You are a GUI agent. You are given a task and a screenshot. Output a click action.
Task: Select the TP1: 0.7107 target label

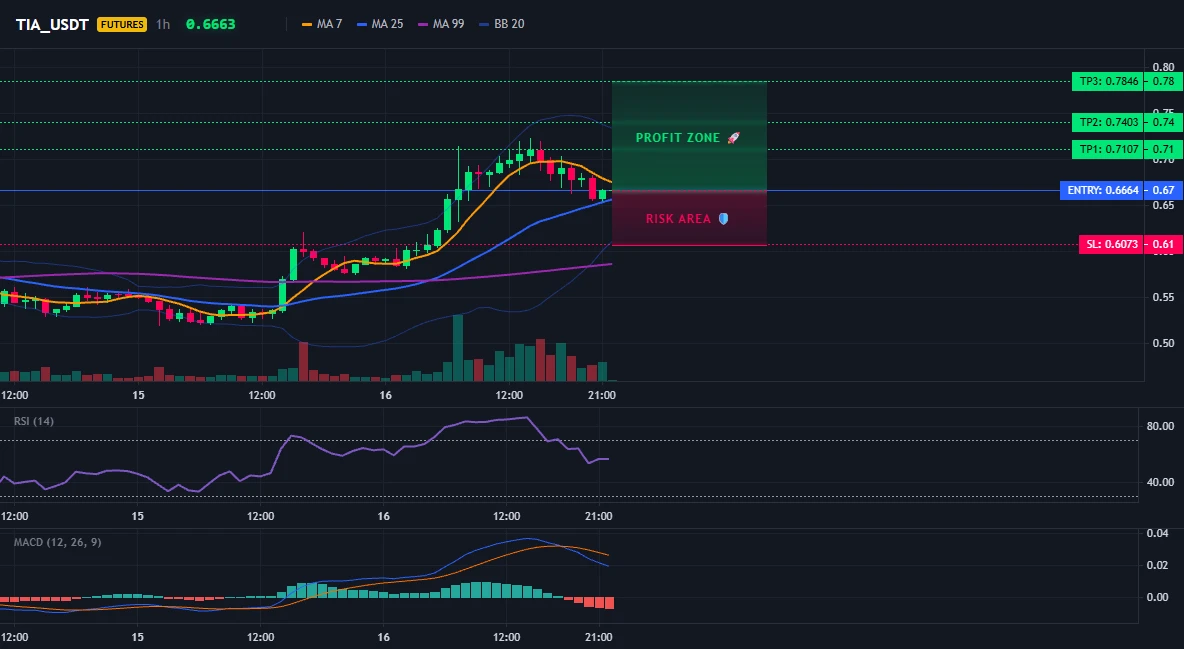(1108, 150)
